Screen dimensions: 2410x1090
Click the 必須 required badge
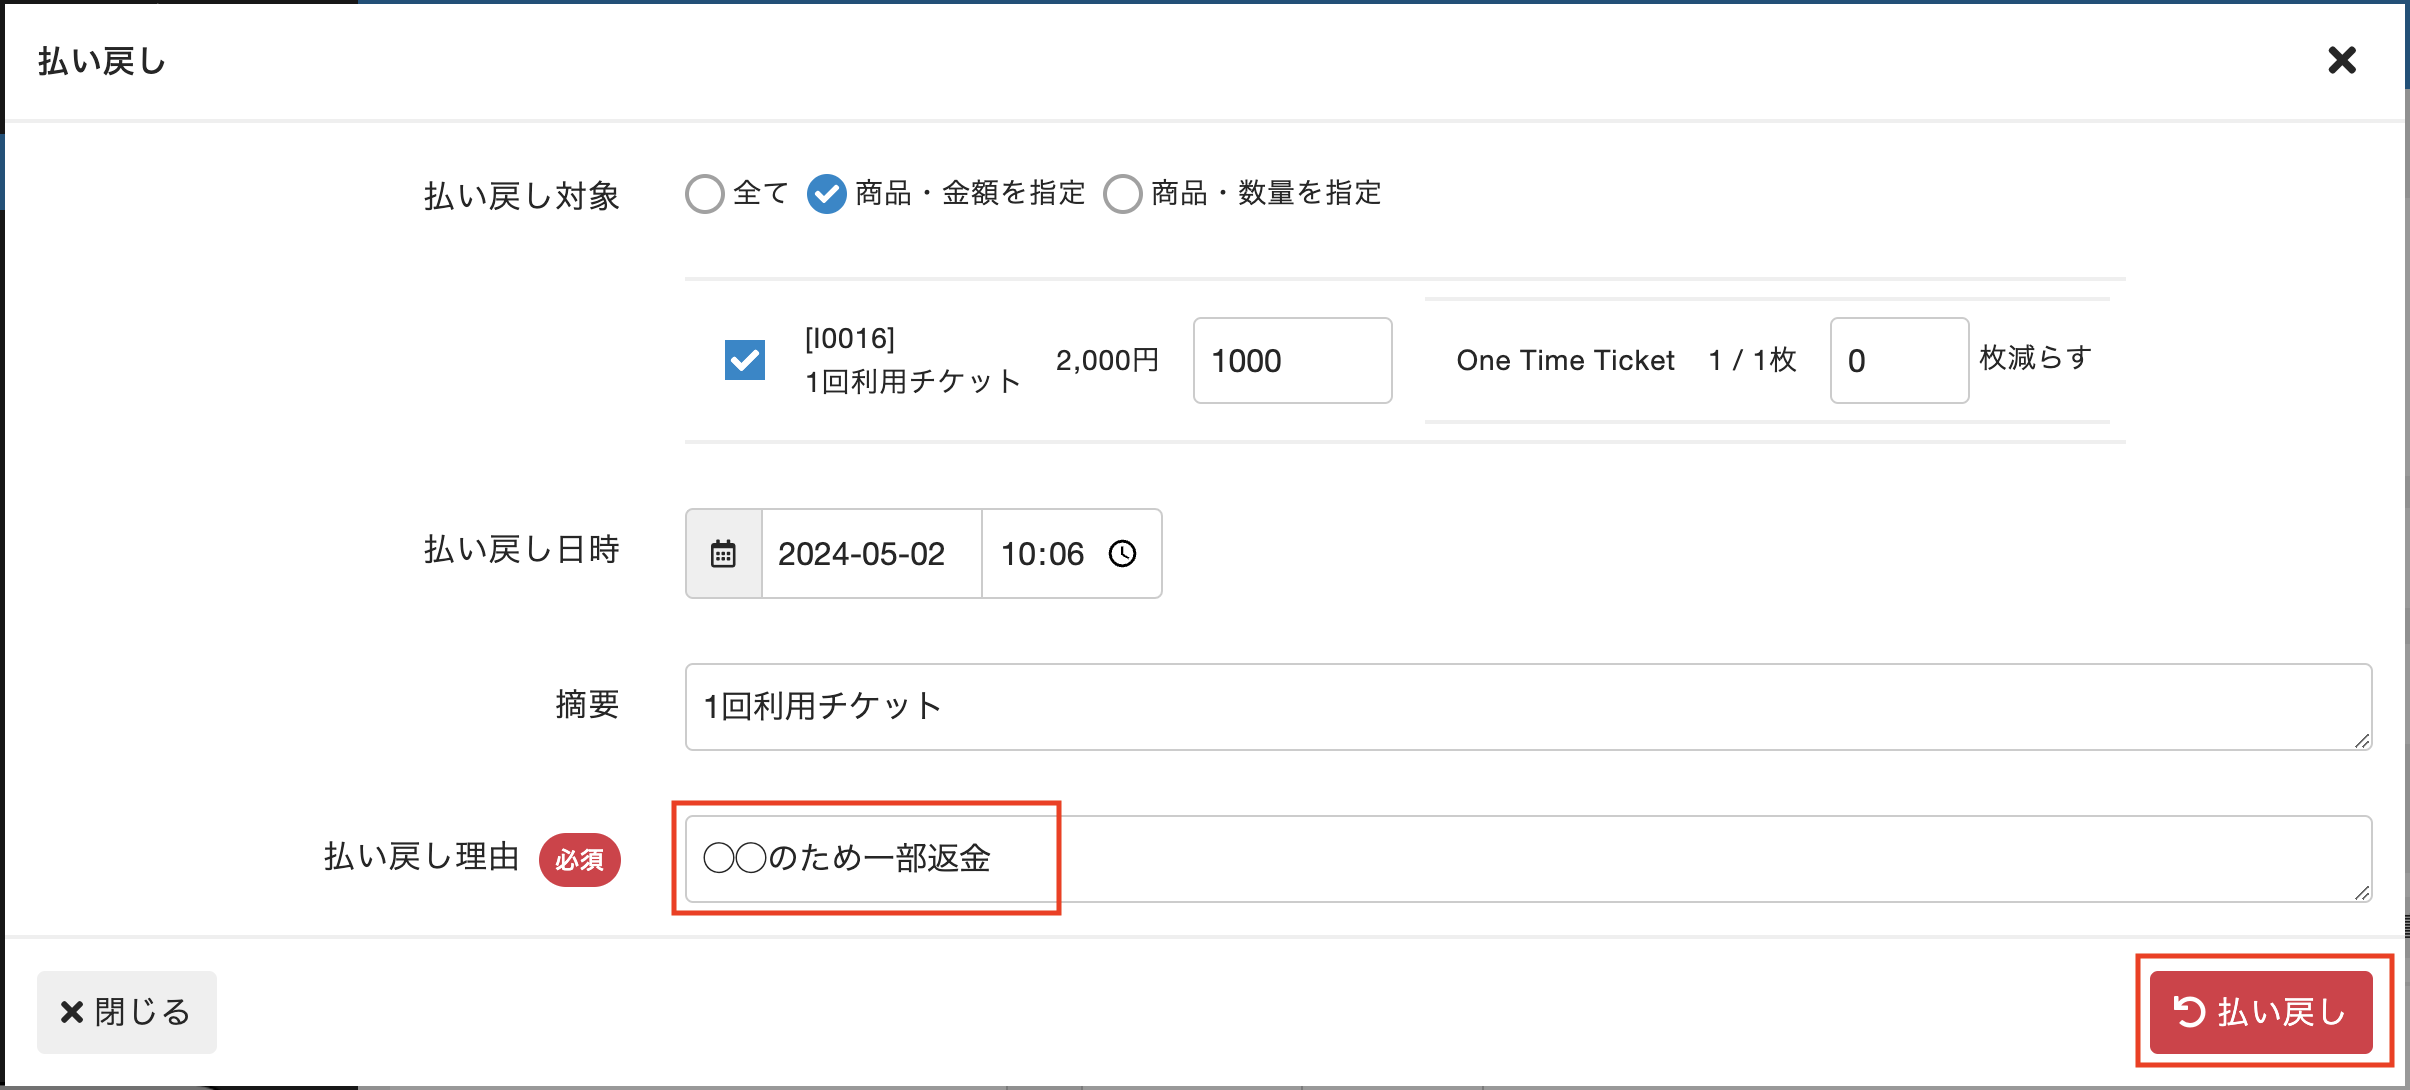[x=580, y=860]
